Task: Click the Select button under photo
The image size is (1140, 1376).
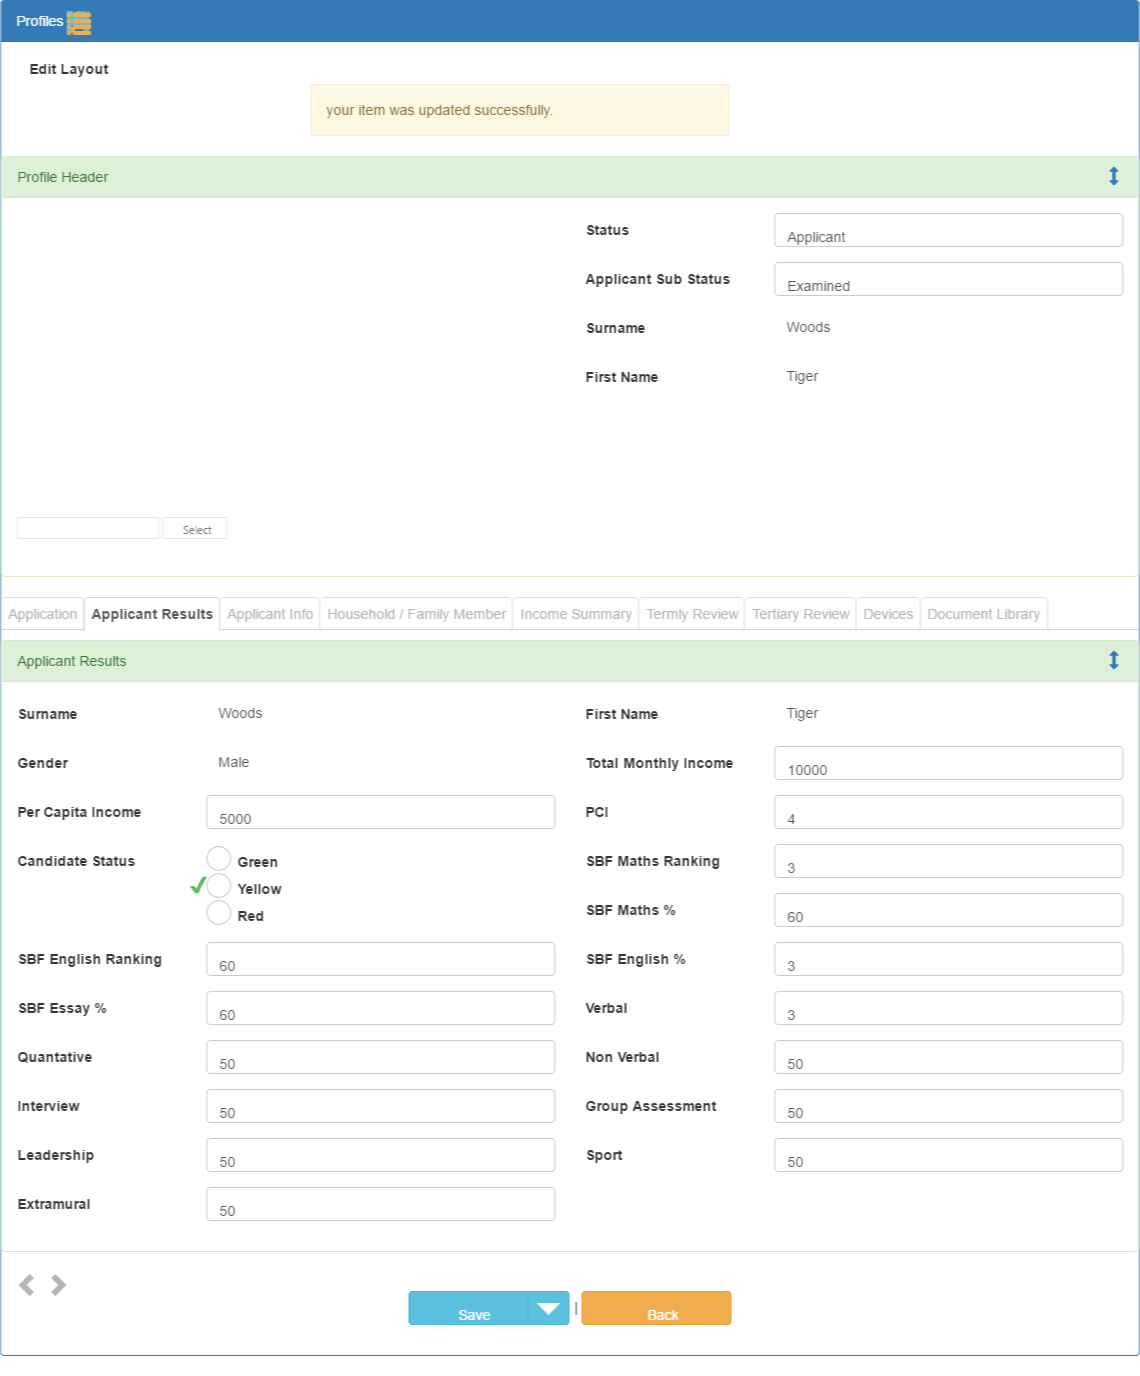Action: click(x=196, y=529)
